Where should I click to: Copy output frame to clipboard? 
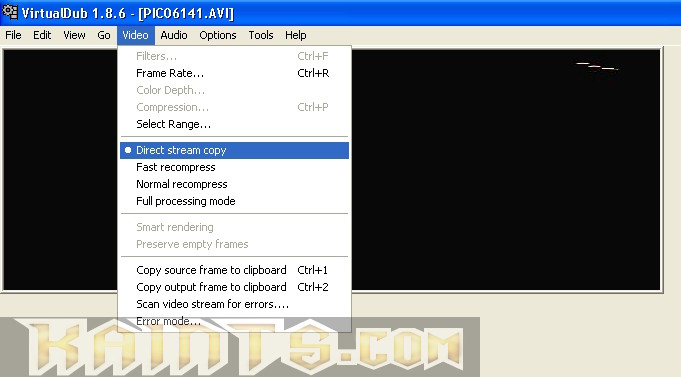click(x=235, y=287)
